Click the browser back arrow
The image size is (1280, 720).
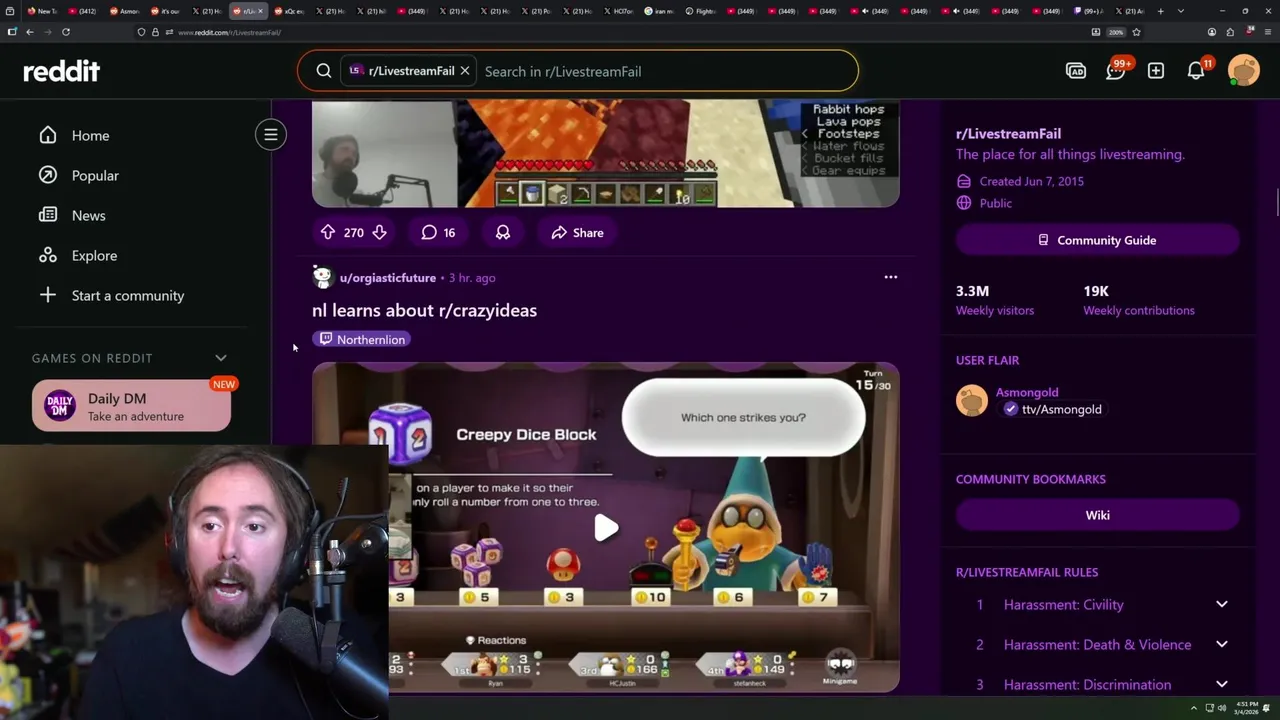[30, 32]
